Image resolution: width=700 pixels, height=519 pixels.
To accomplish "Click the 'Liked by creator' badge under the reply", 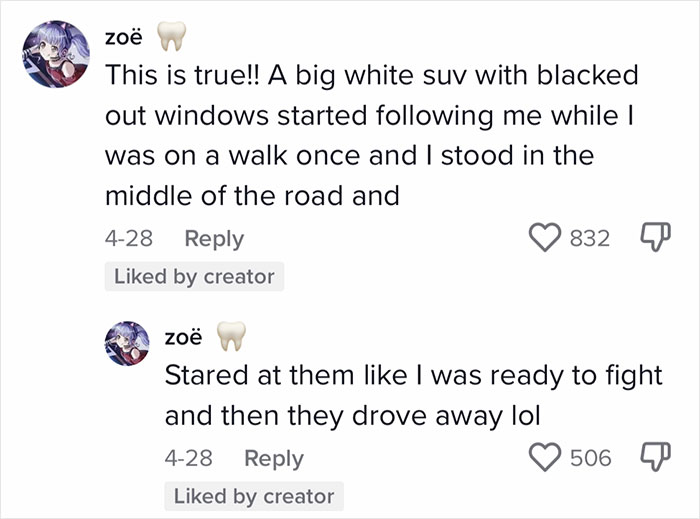I will (254, 496).
